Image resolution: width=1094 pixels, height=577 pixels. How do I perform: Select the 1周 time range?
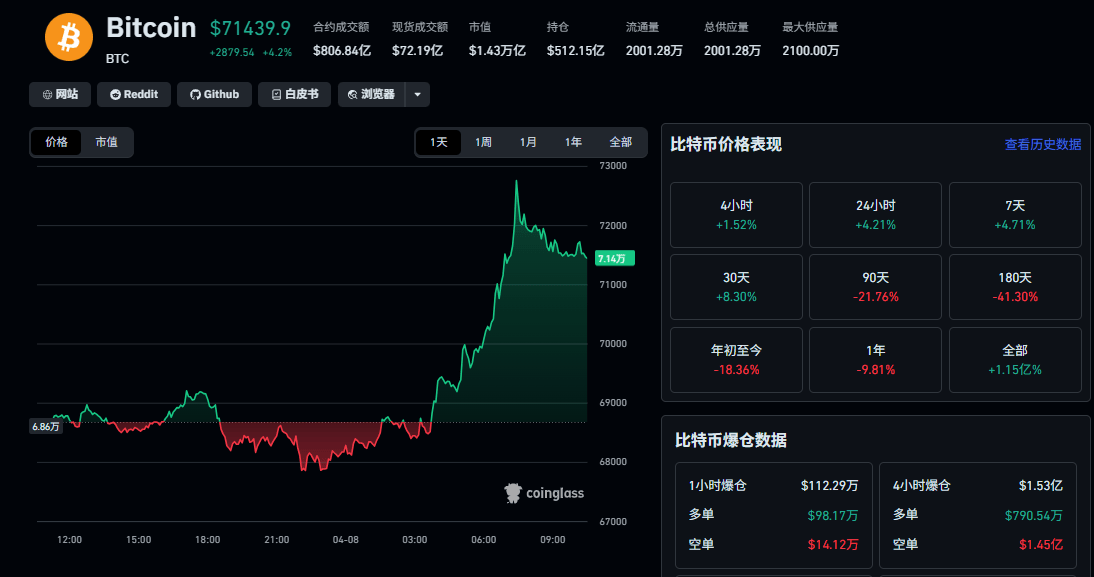point(483,142)
